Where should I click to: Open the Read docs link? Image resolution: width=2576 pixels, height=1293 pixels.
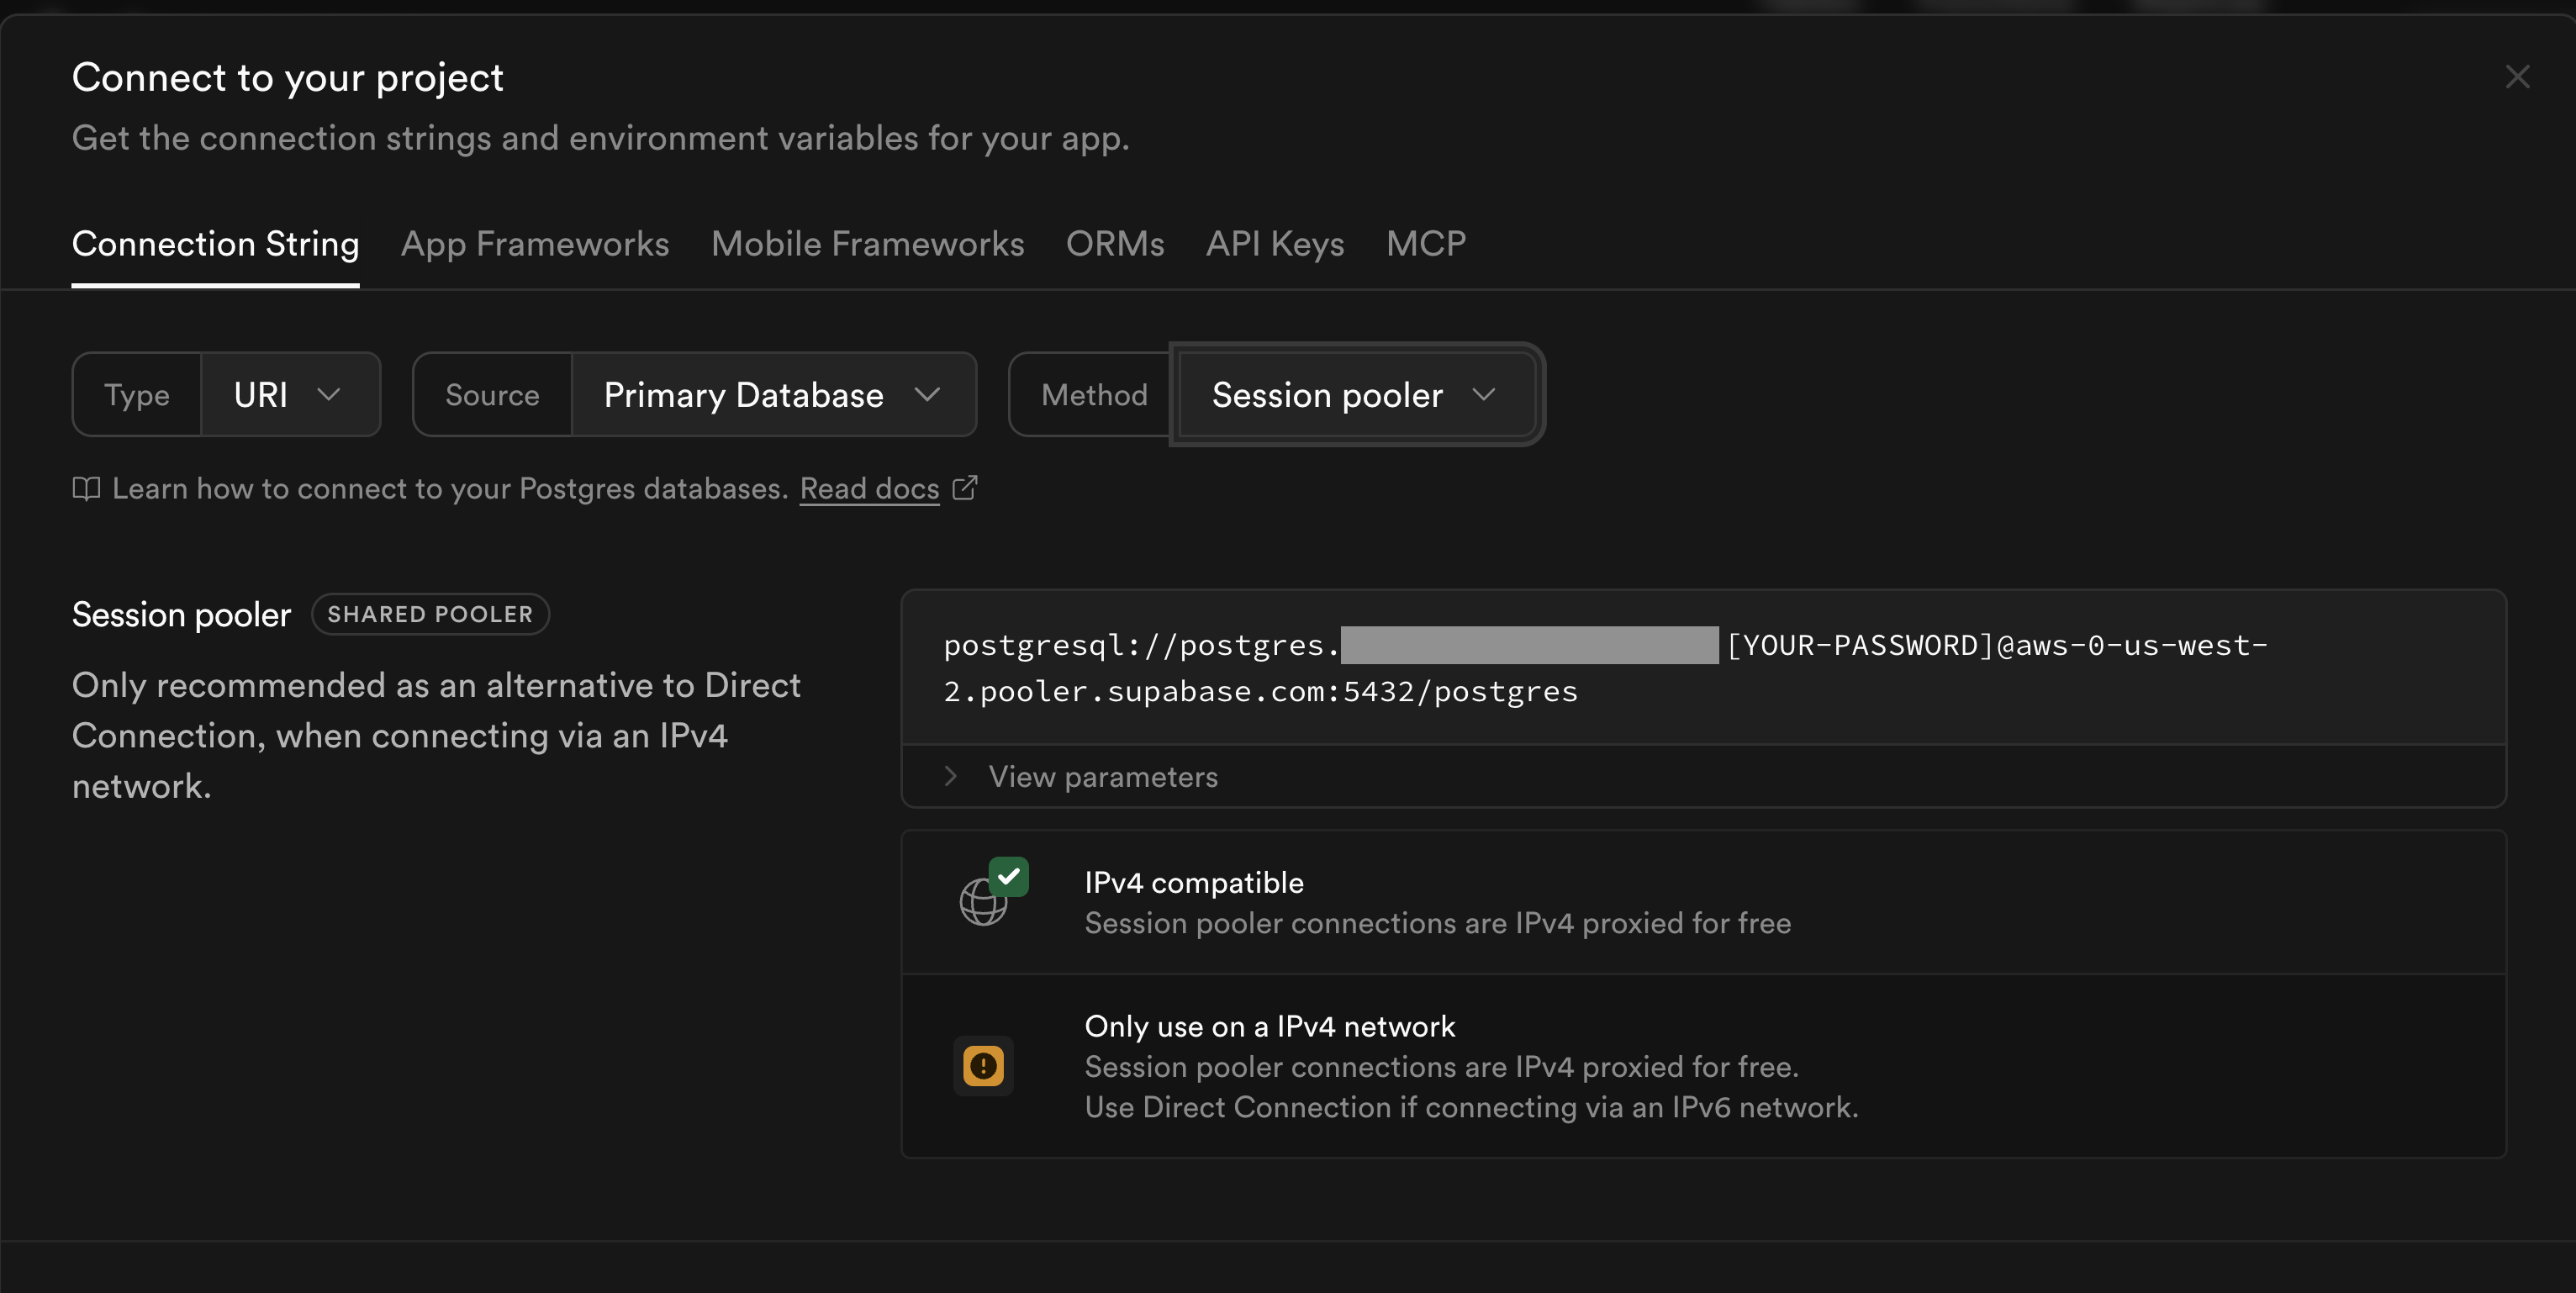click(869, 489)
